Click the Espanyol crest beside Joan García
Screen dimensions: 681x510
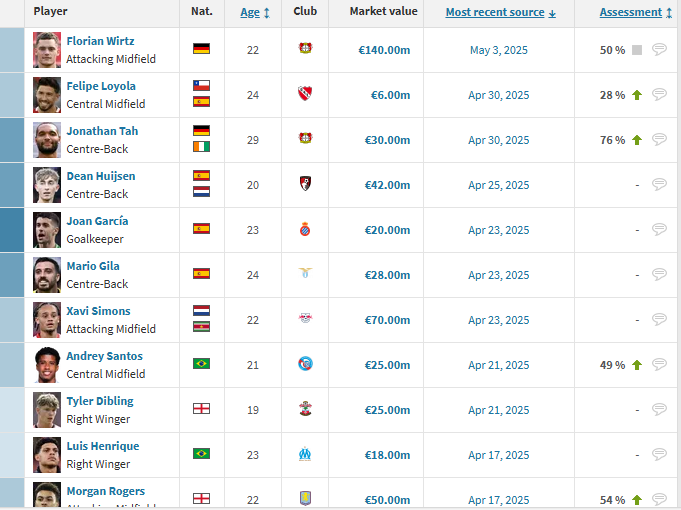click(305, 229)
